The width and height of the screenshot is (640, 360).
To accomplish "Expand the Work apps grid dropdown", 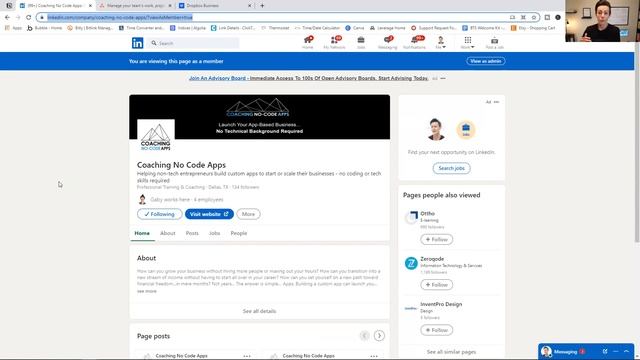I will (468, 42).
